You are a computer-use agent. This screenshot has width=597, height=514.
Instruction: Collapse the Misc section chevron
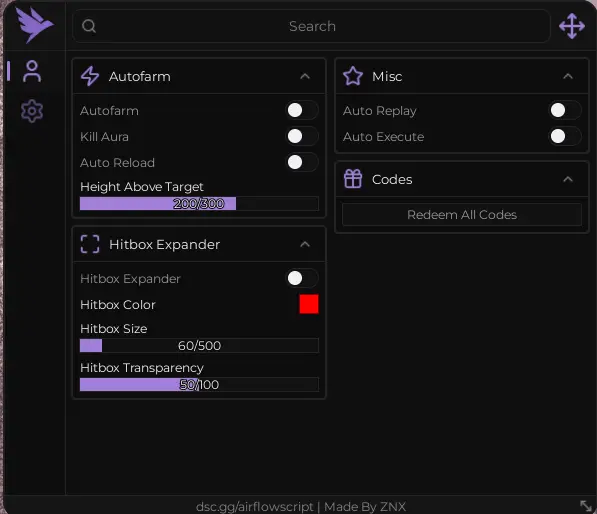click(x=568, y=77)
